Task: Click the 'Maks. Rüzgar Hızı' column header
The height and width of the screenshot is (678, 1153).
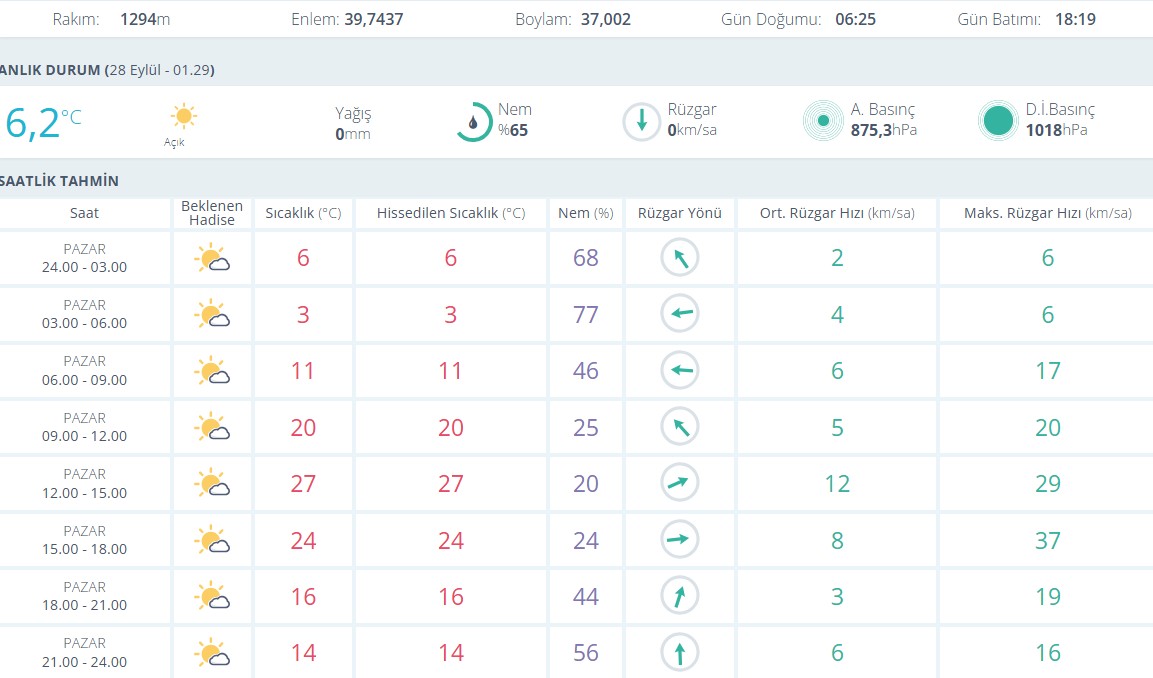Action: tap(1047, 213)
